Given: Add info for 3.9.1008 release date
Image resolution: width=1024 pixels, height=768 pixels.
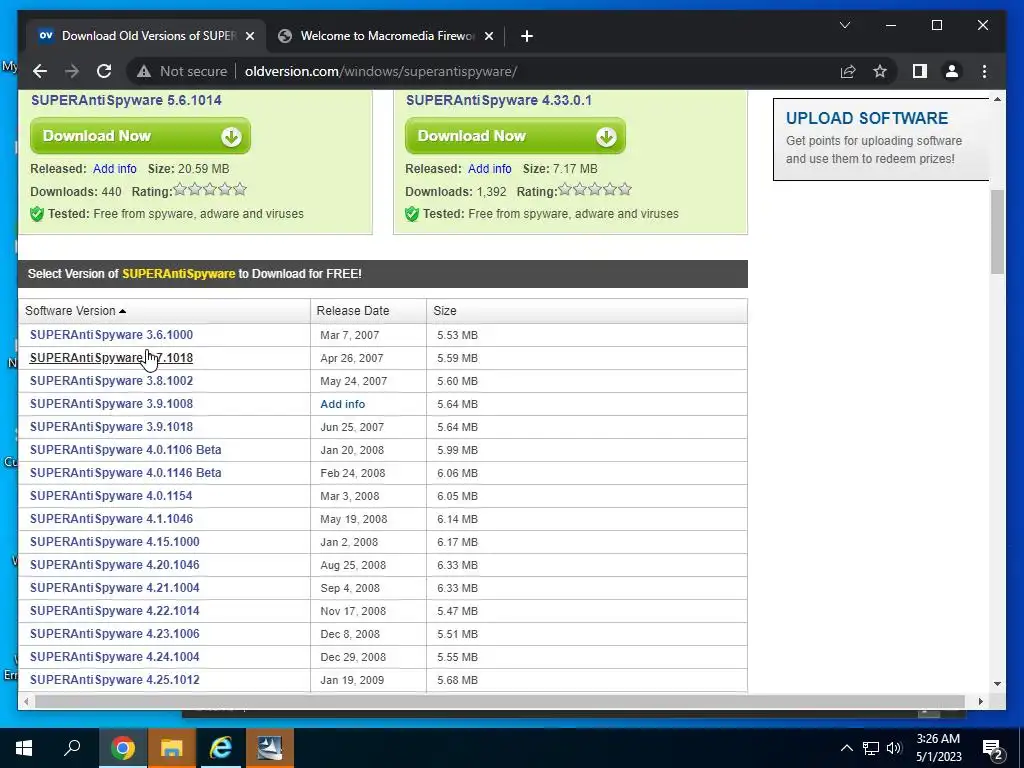Looking at the screenshot, I should (342, 404).
